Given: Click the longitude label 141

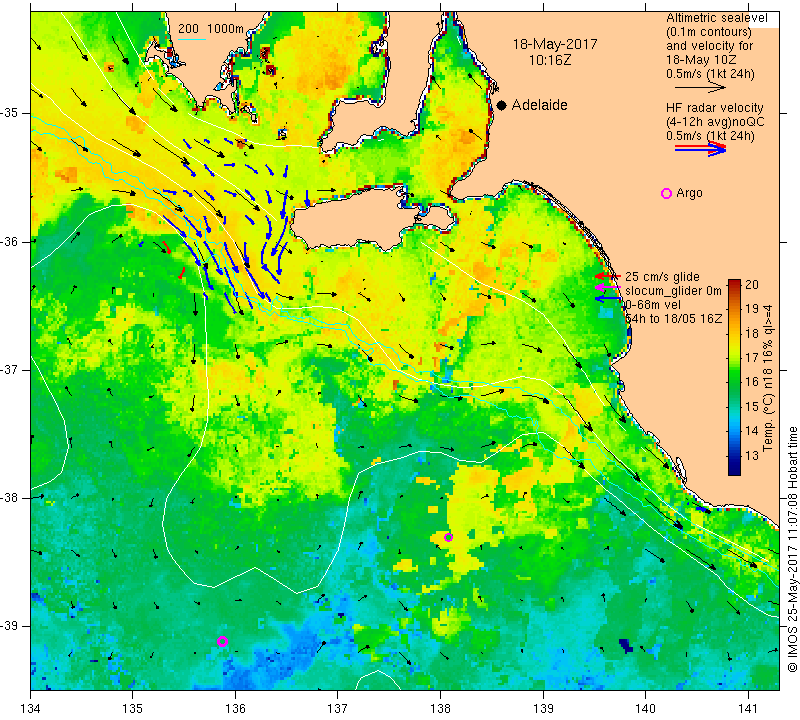Looking at the screenshot, I should pos(748,709).
